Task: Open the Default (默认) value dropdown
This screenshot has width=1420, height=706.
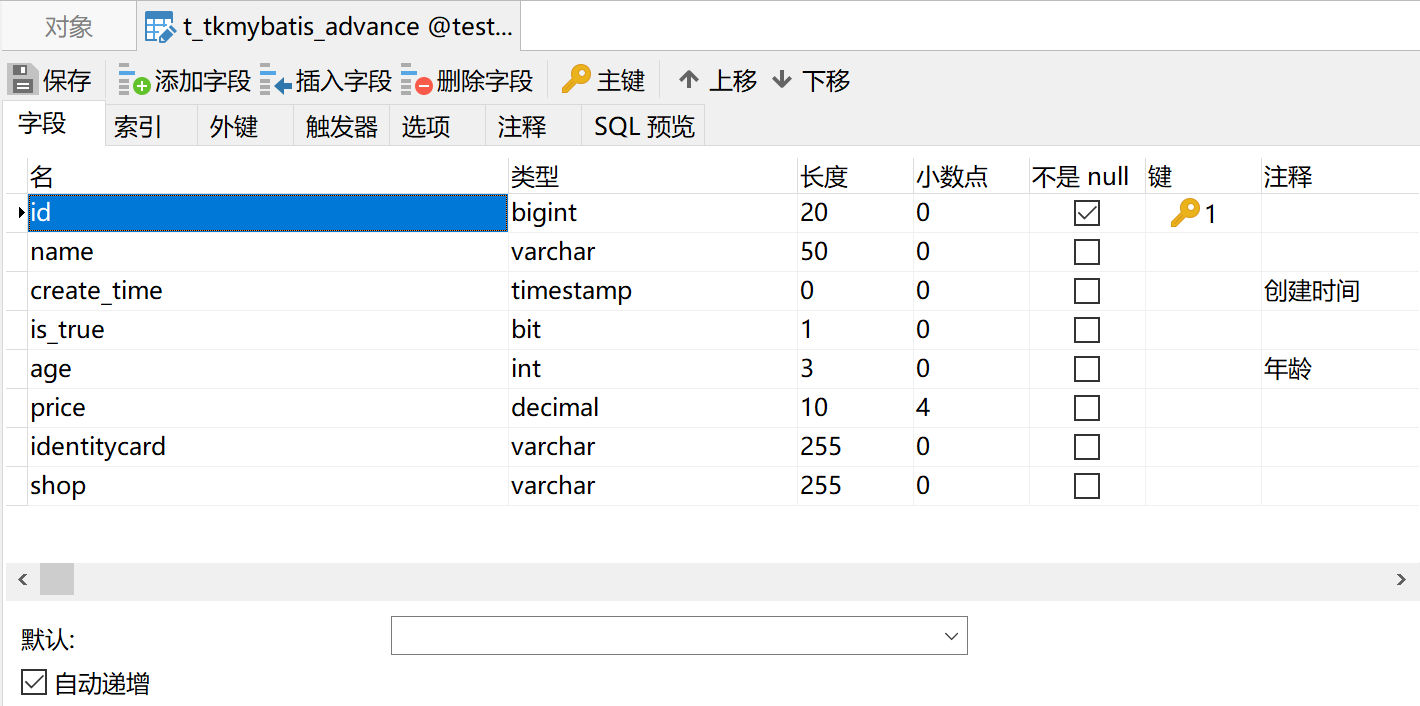Action: (679, 636)
